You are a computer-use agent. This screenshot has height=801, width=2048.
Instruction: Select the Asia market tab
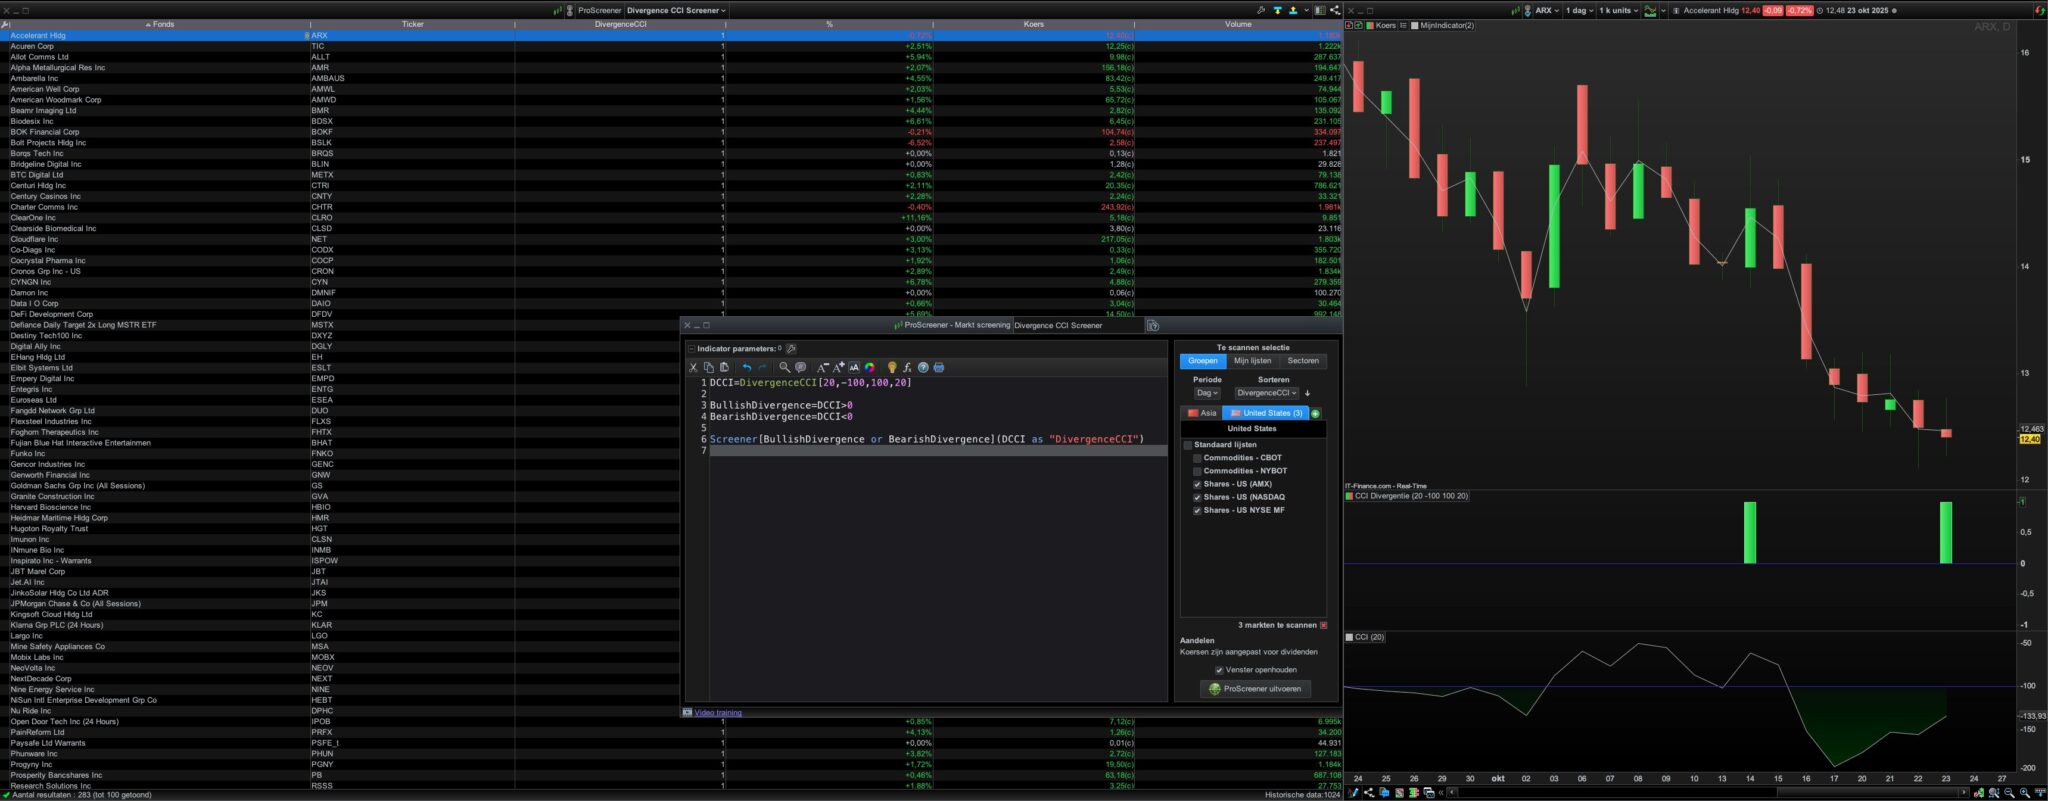(1202, 413)
